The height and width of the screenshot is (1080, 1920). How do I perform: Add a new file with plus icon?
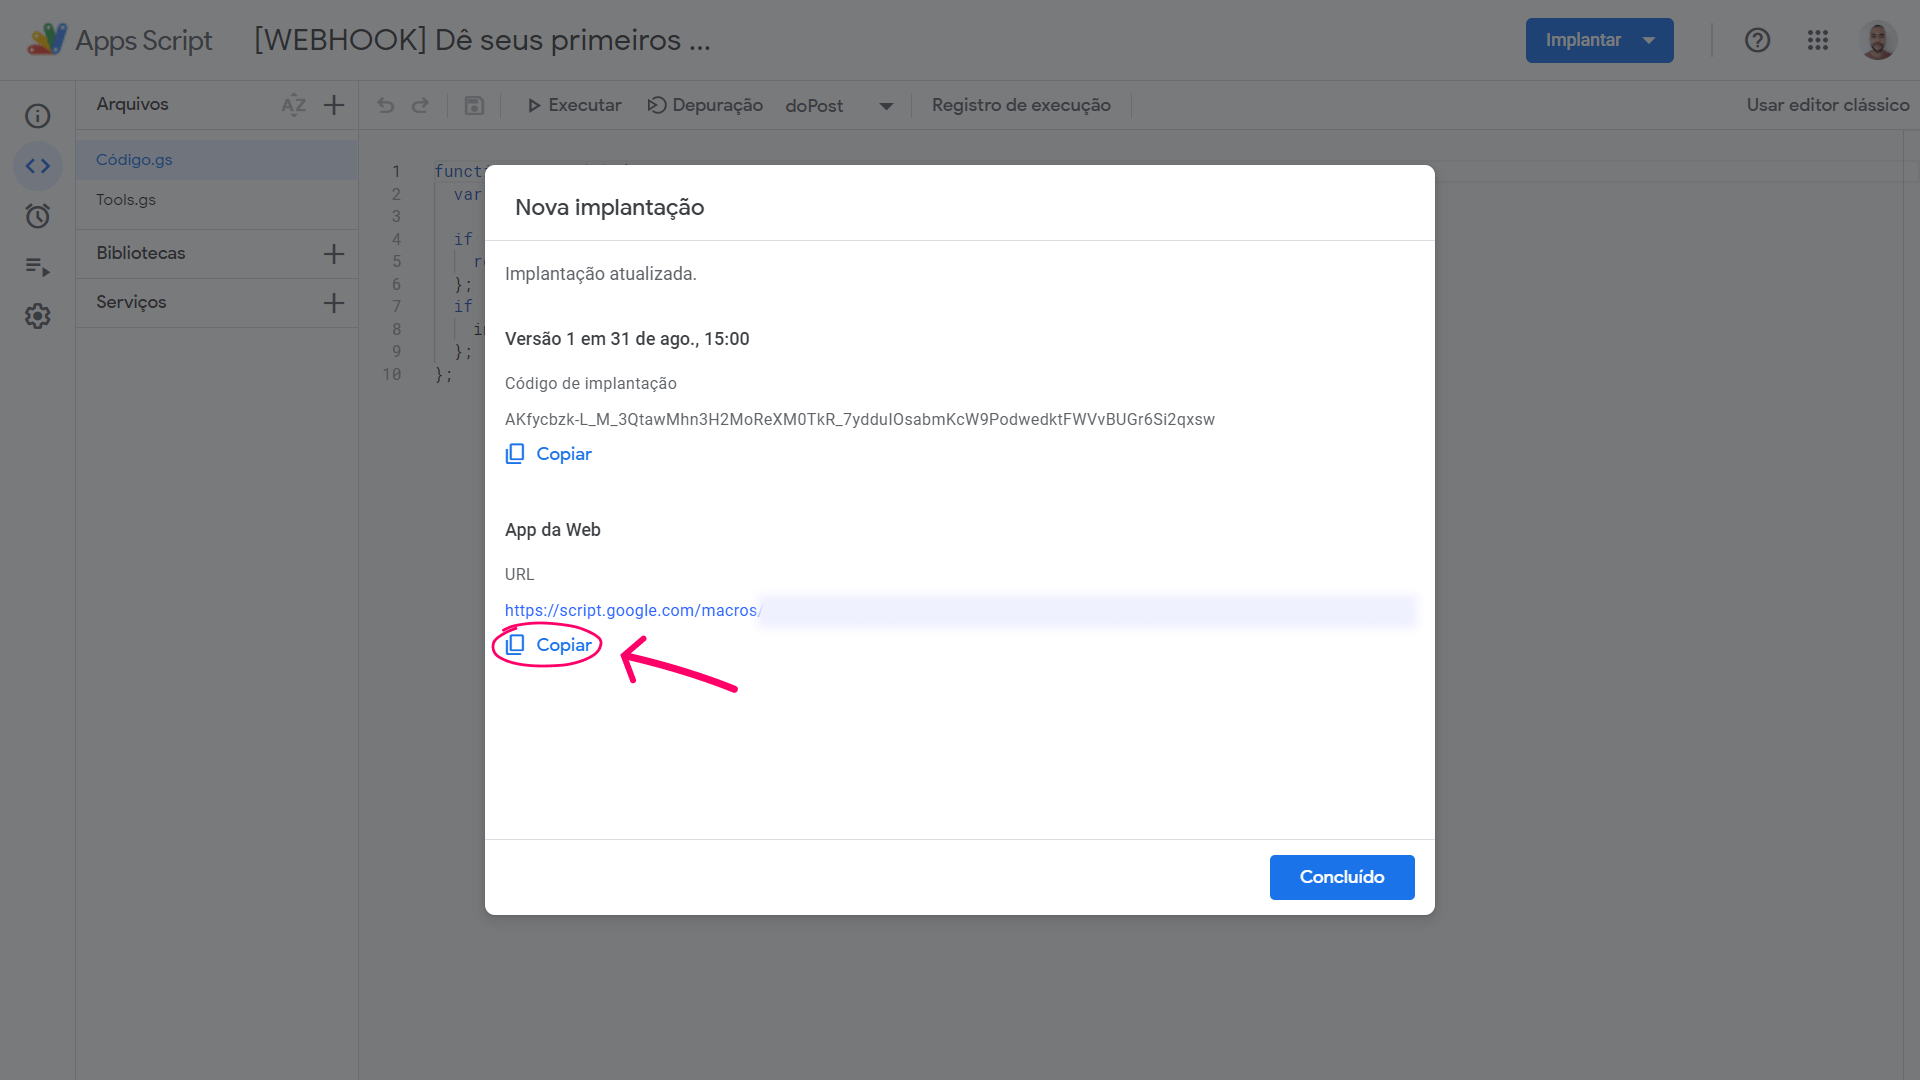tap(334, 105)
